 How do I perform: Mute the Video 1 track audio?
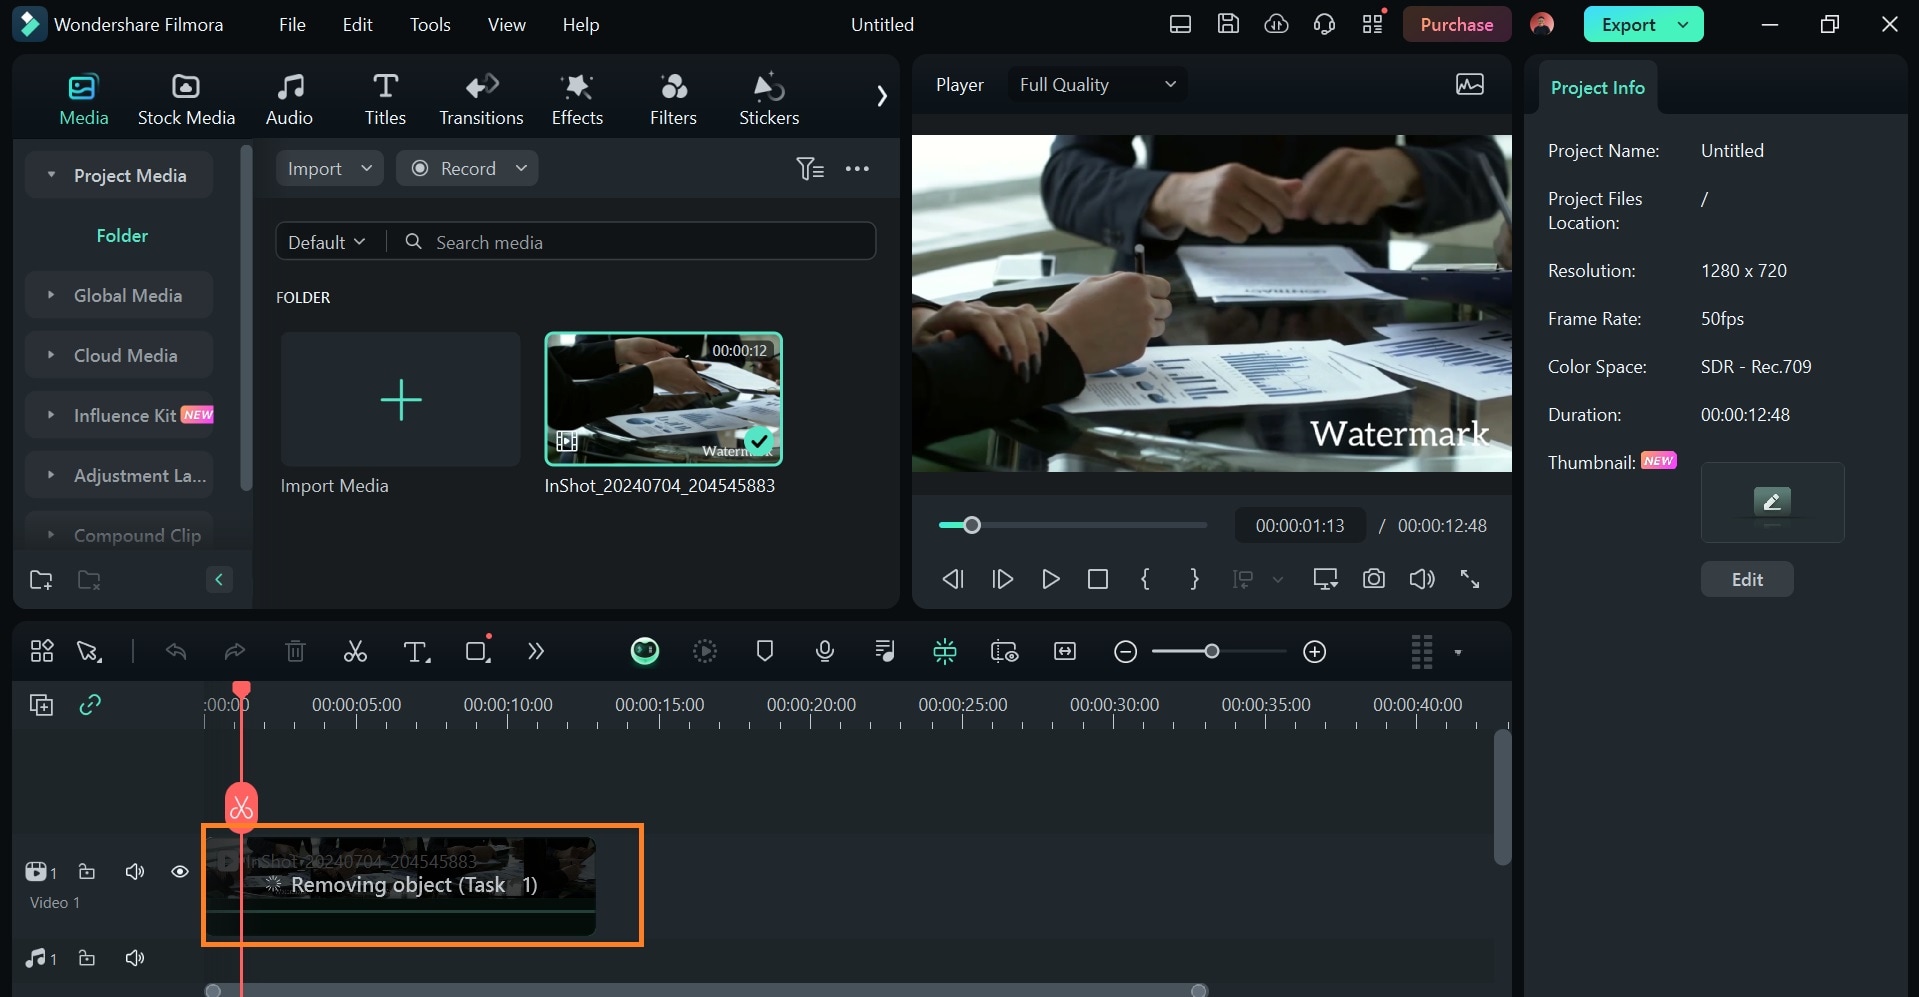click(135, 872)
